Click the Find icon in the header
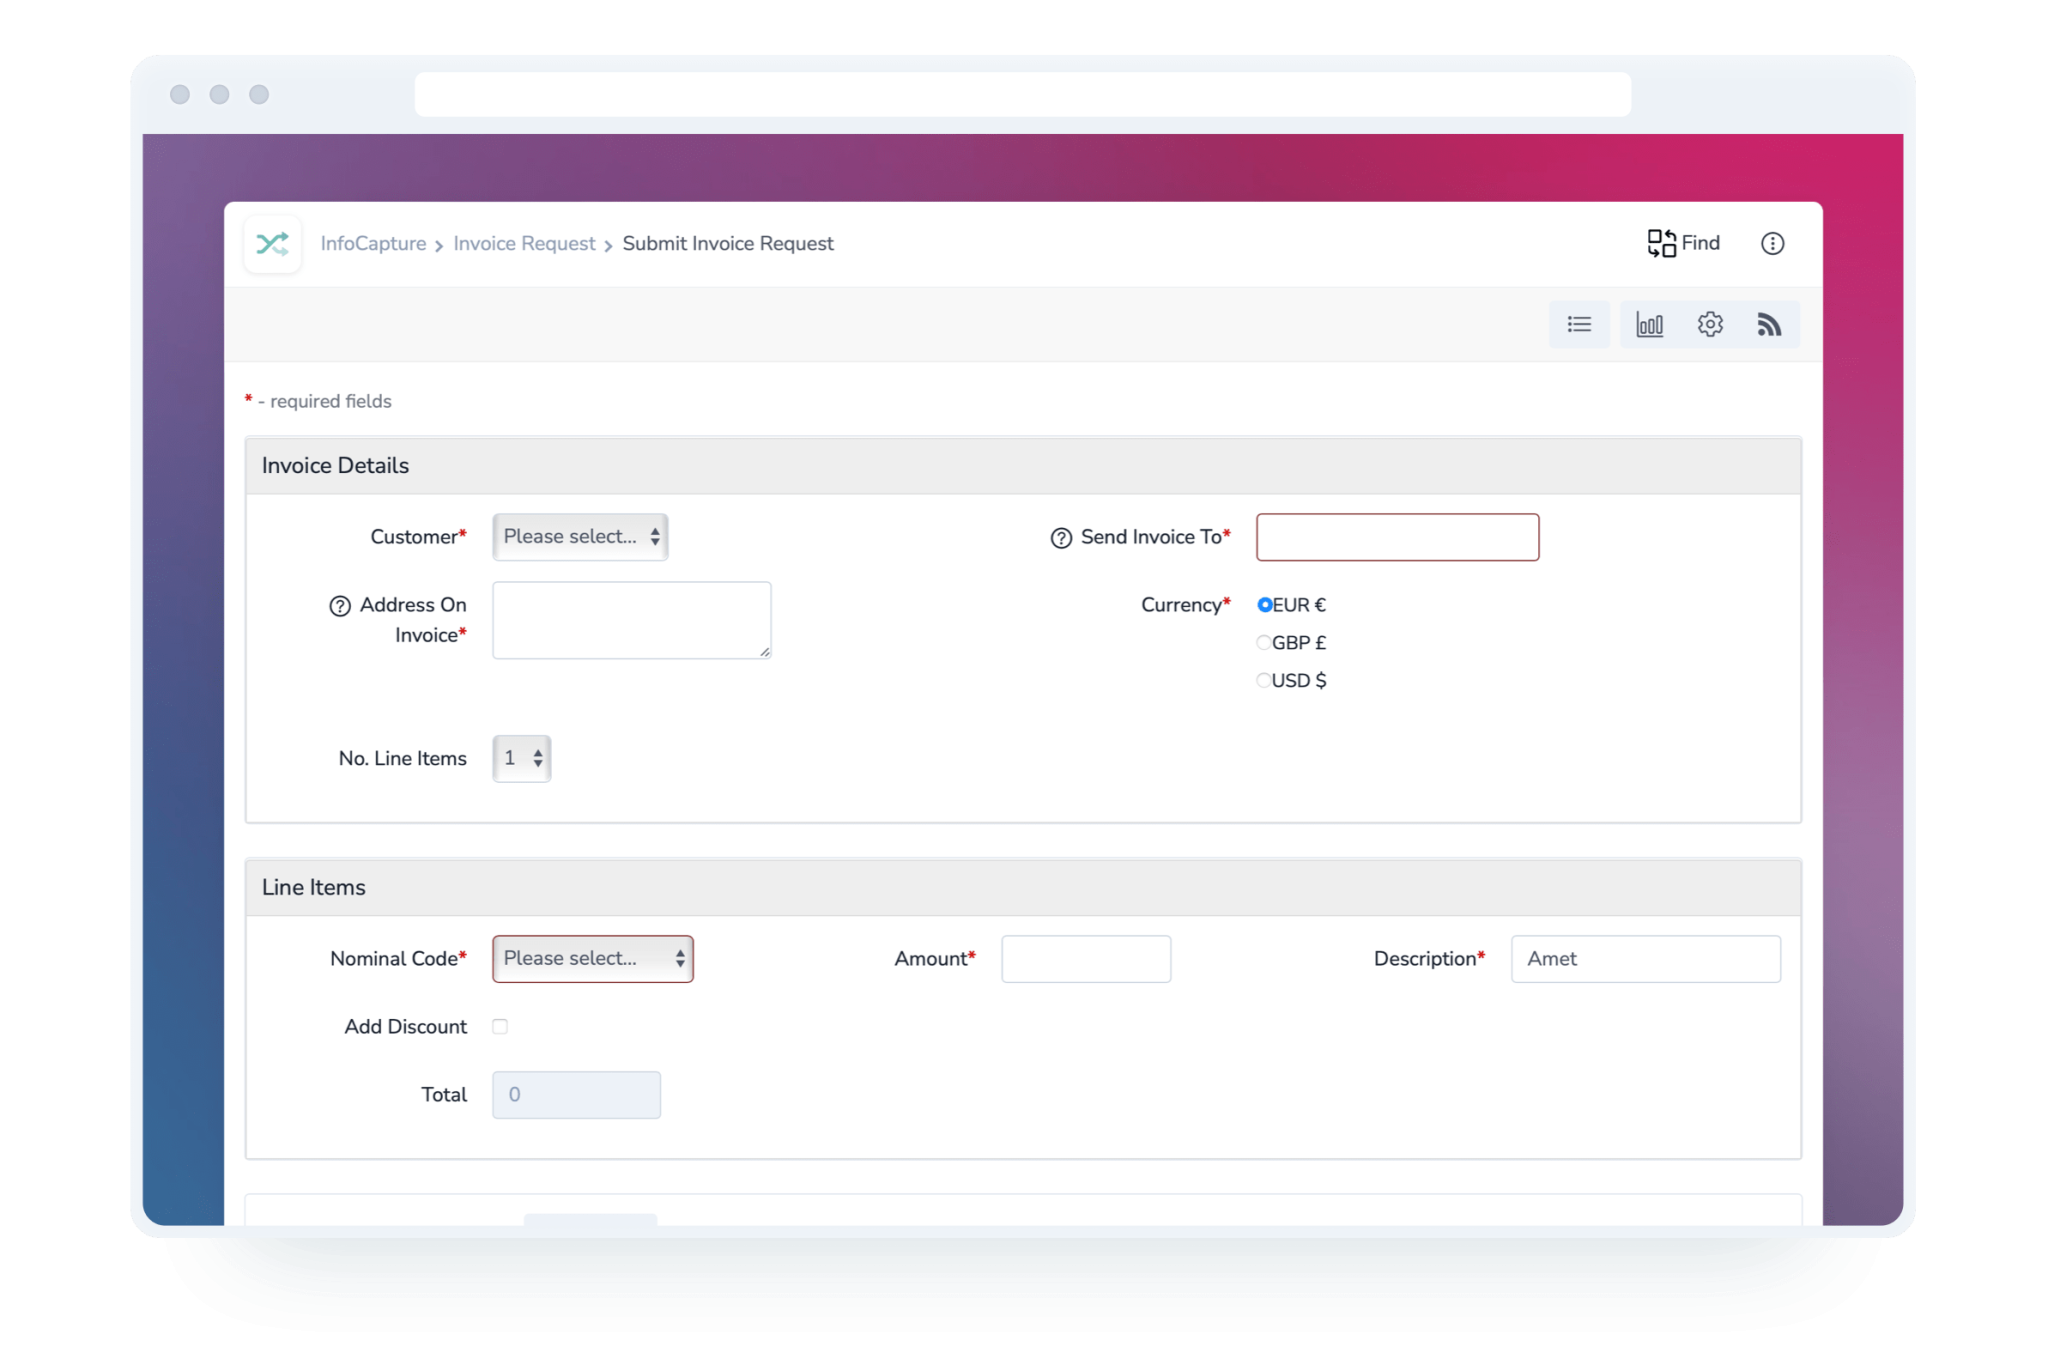 click(1663, 243)
